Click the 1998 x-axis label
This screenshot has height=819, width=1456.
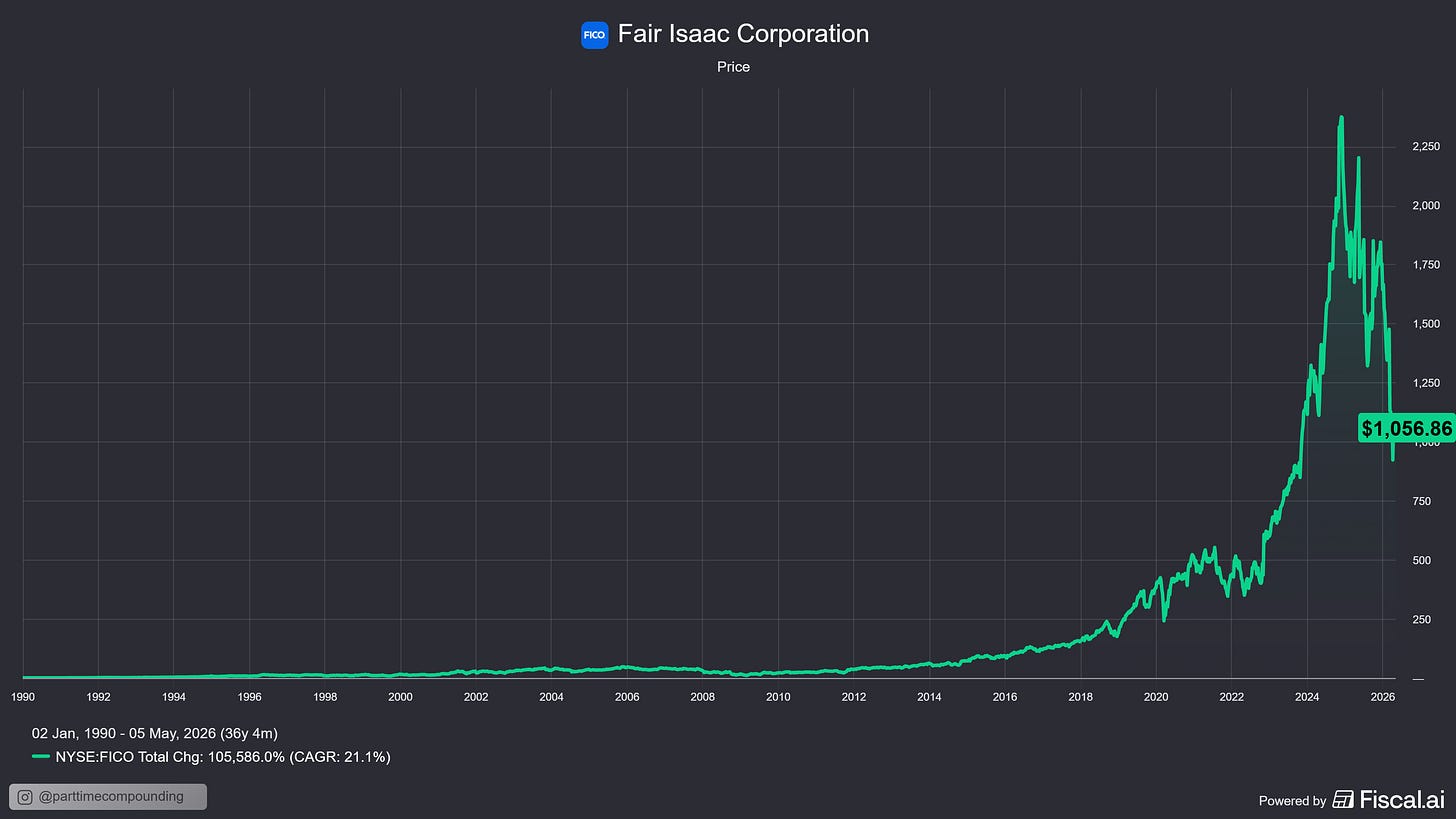pos(325,696)
